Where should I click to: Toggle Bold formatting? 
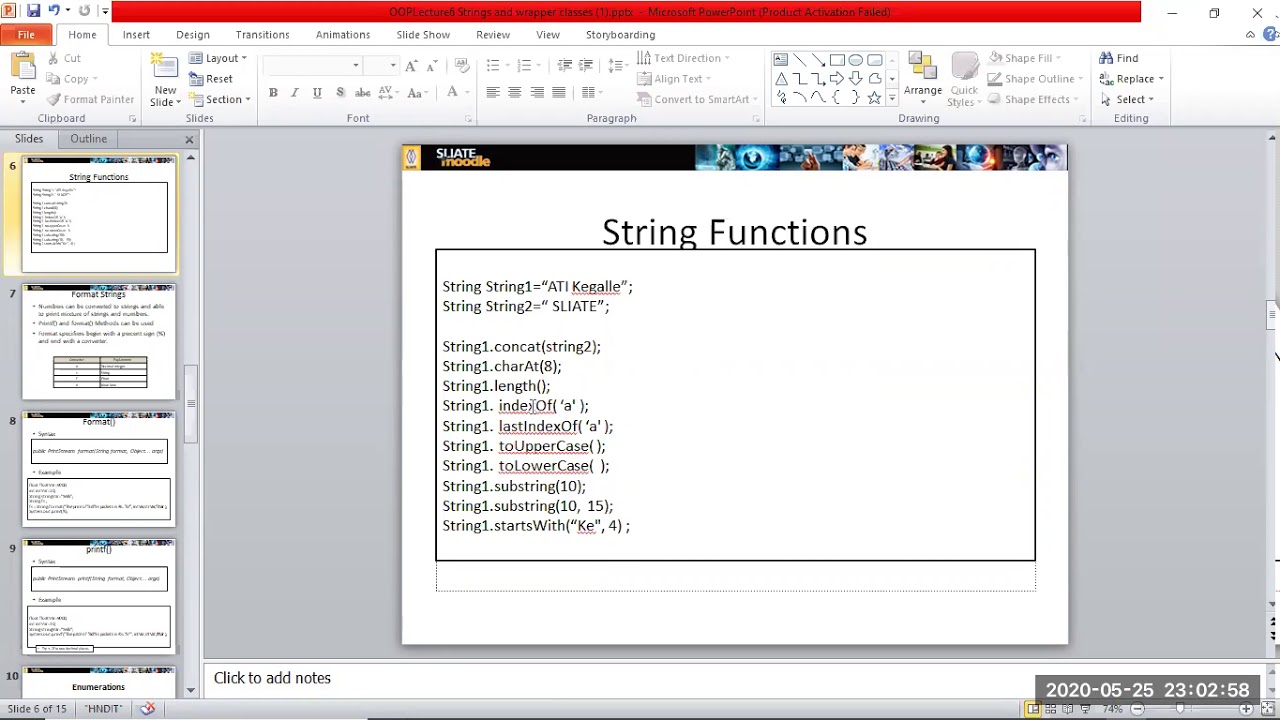point(273,92)
